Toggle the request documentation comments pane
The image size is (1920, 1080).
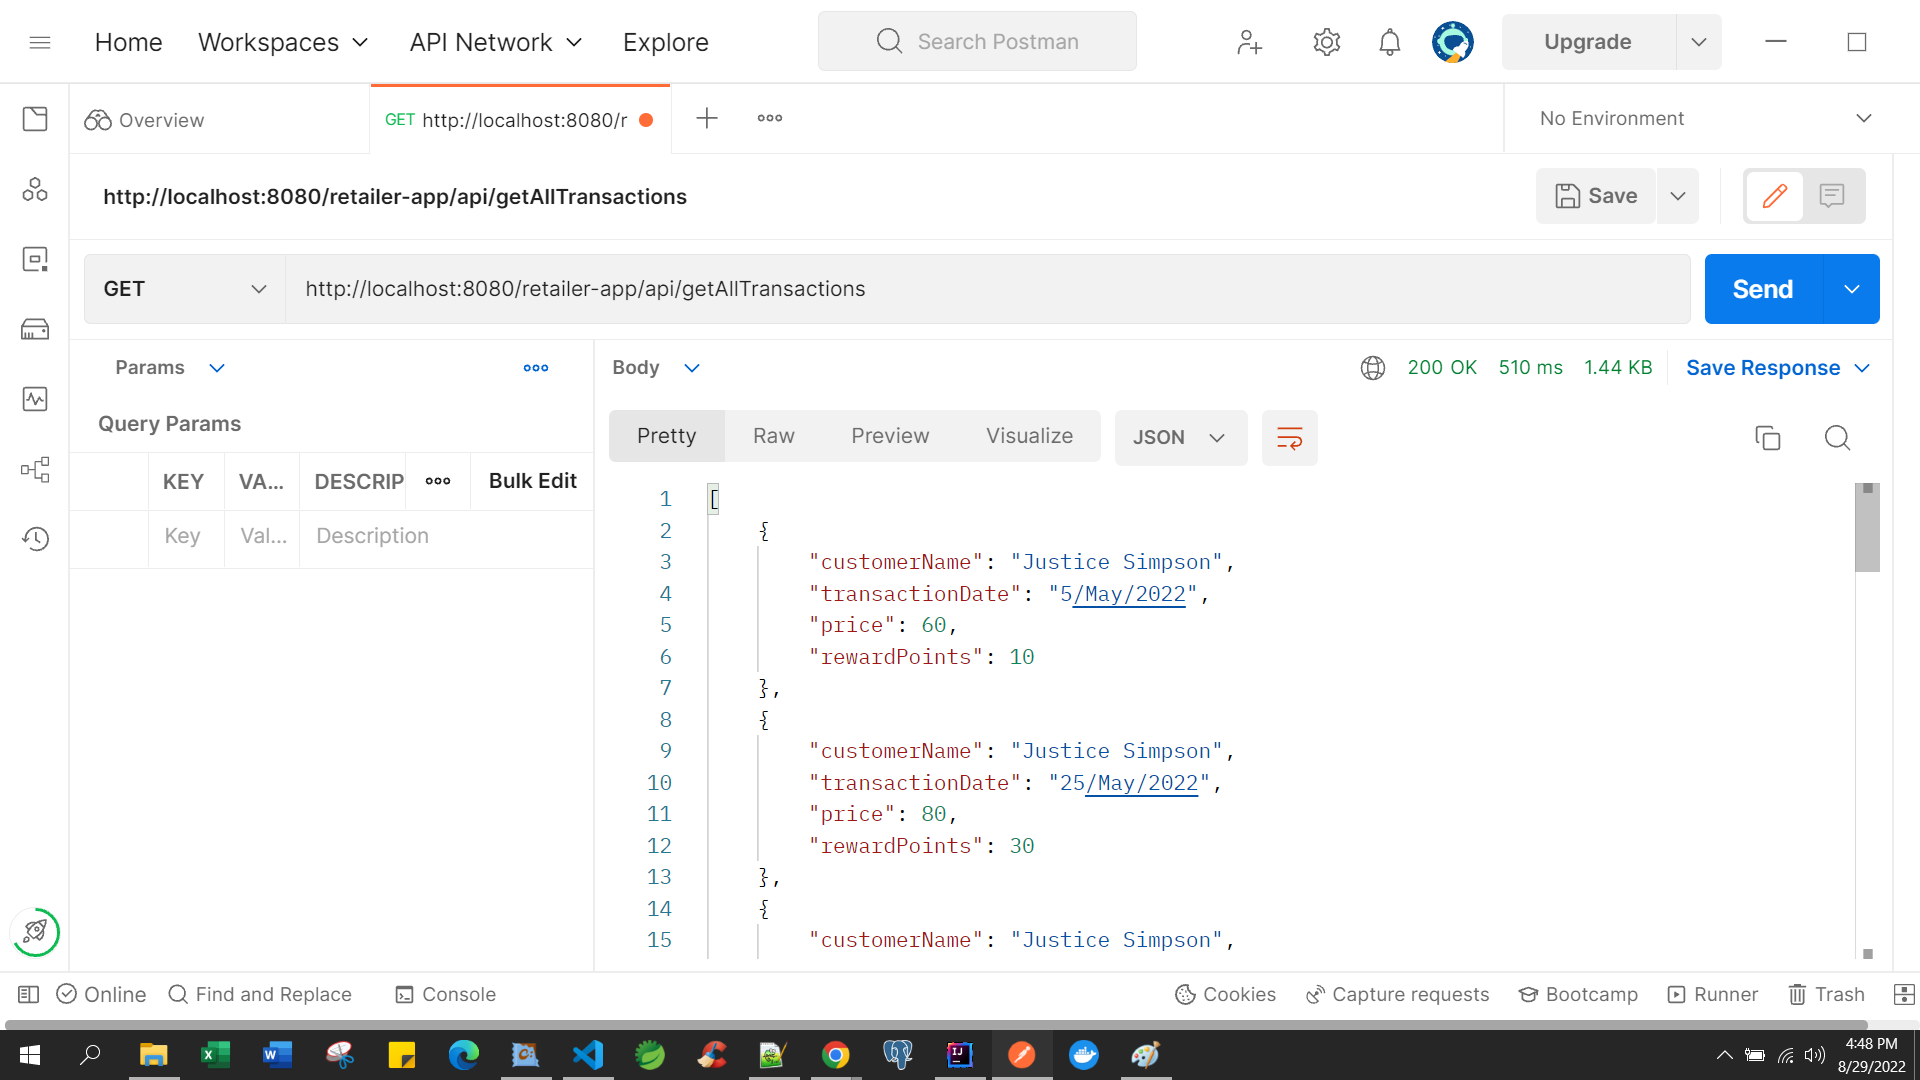tap(1832, 196)
